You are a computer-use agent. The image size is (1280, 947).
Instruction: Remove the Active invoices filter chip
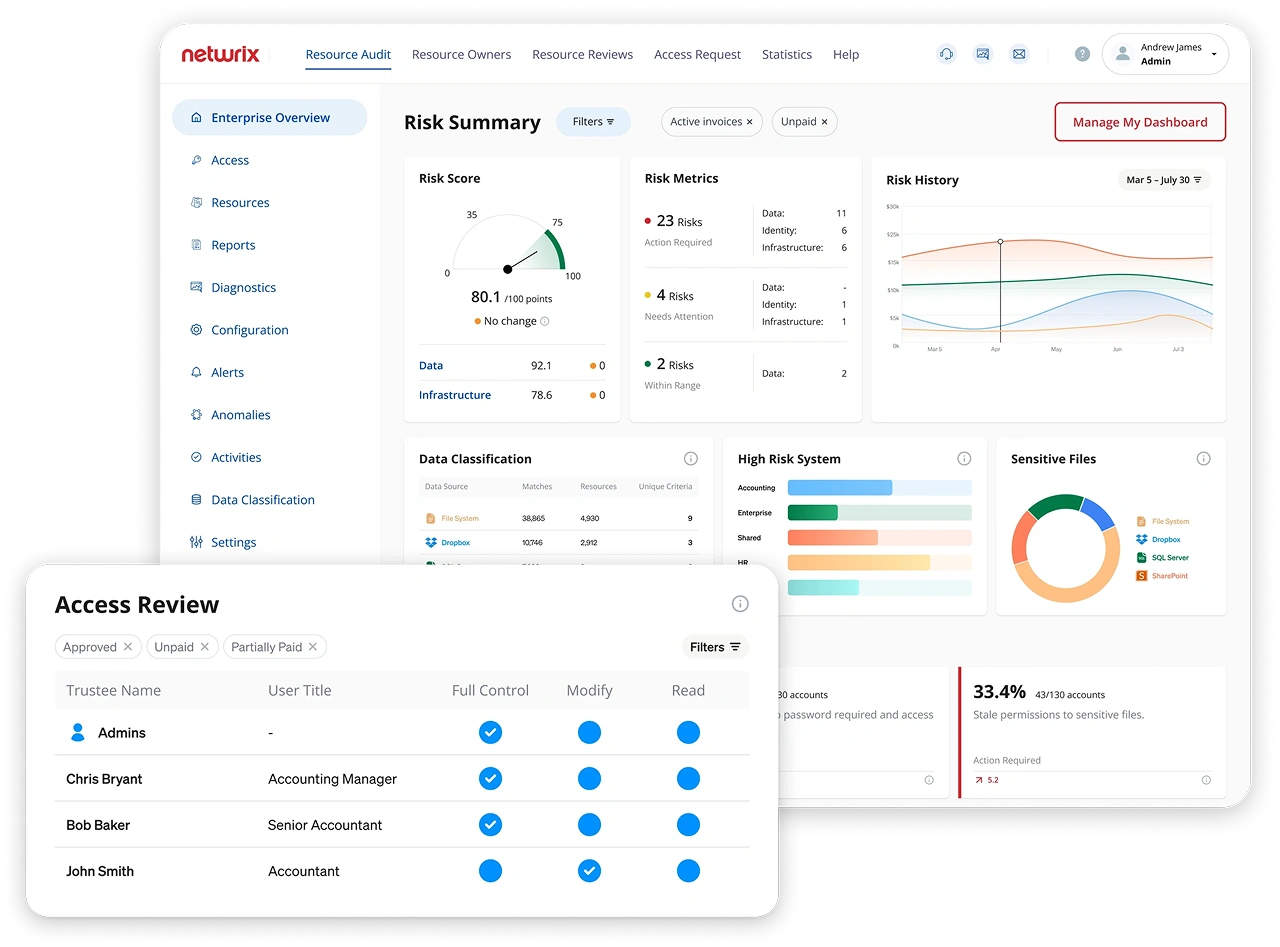[749, 122]
